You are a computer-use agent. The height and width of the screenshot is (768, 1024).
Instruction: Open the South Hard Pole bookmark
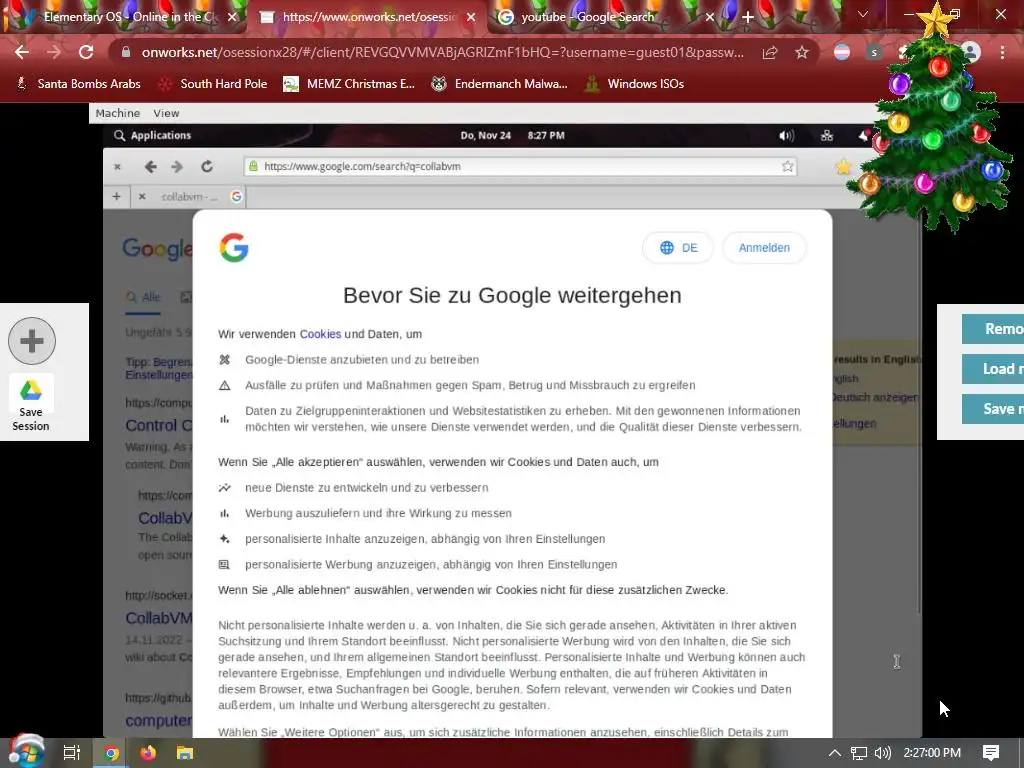click(x=213, y=84)
